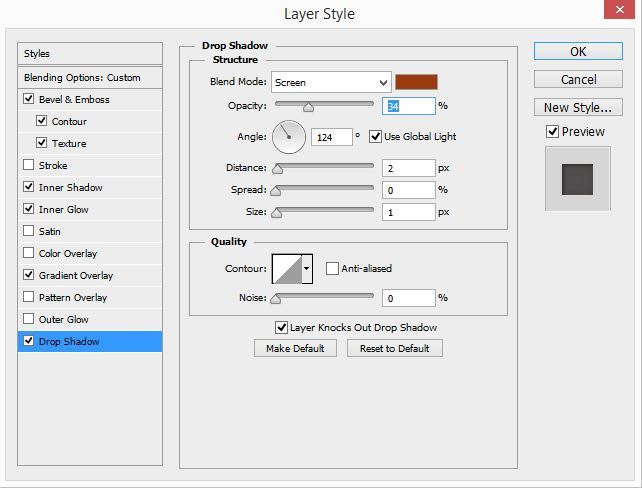This screenshot has width=642, height=488.
Task: Click the Size slider handle
Action: pyautogui.click(x=277, y=213)
